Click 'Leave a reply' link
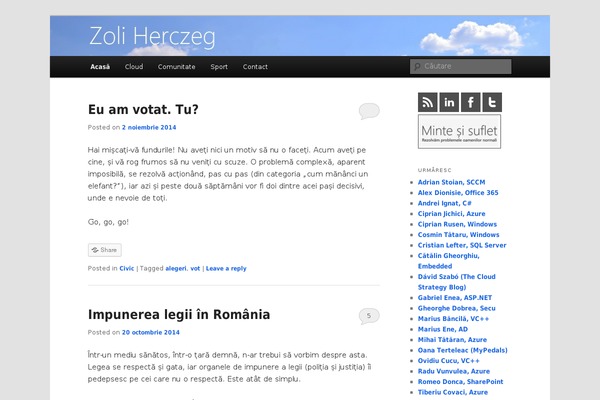The width and height of the screenshot is (600, 400). [225, 268]
